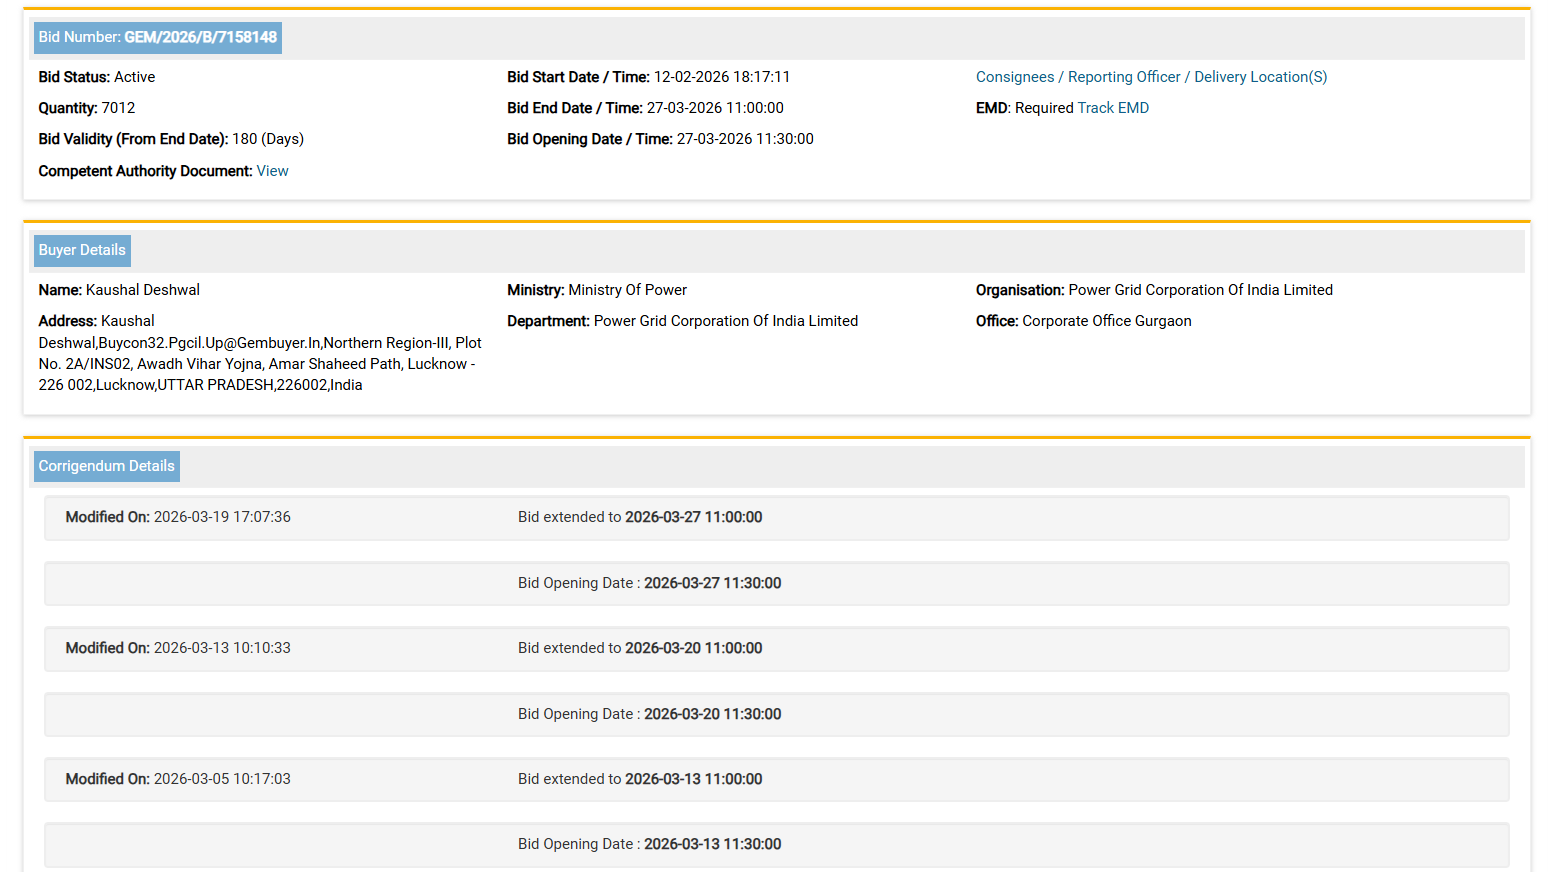Select the Buyer Details section header
Image resolution: width=1561 pixels, height=872 pixels.
tap(82, 250)
